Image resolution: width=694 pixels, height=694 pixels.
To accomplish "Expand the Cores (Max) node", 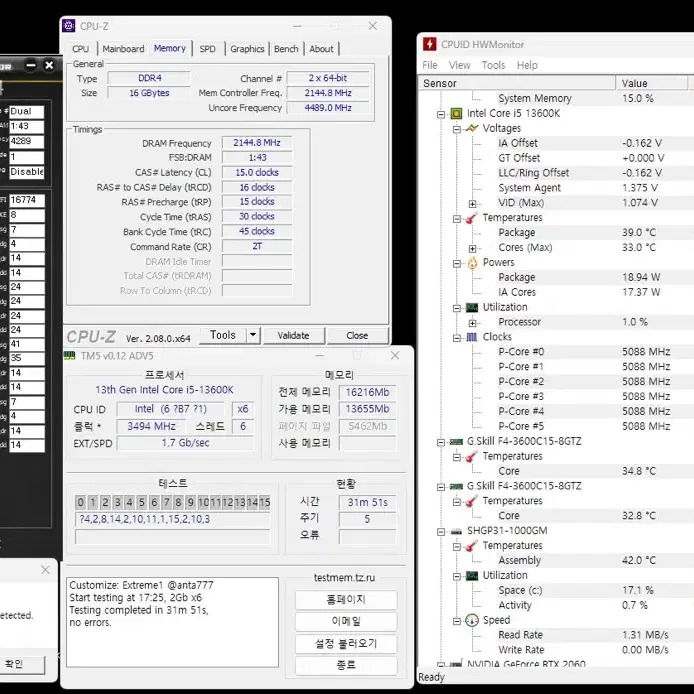I will coord(473,248).
